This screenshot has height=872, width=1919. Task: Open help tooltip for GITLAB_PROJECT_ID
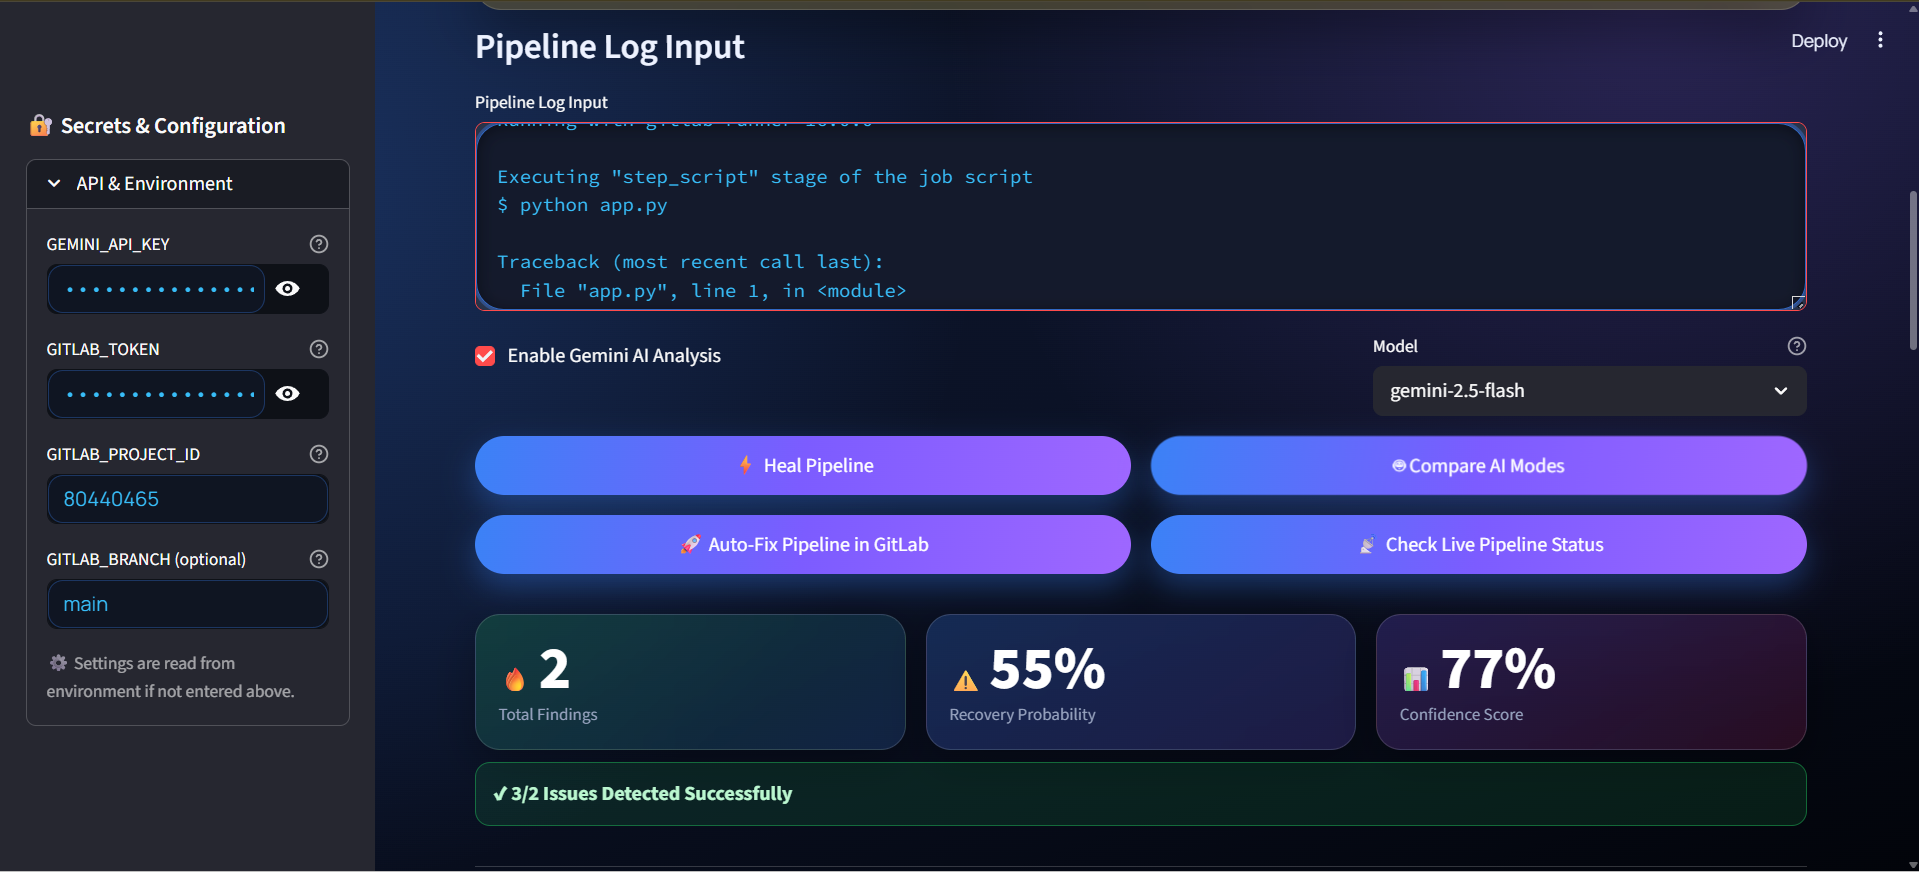tap(319, 454)
